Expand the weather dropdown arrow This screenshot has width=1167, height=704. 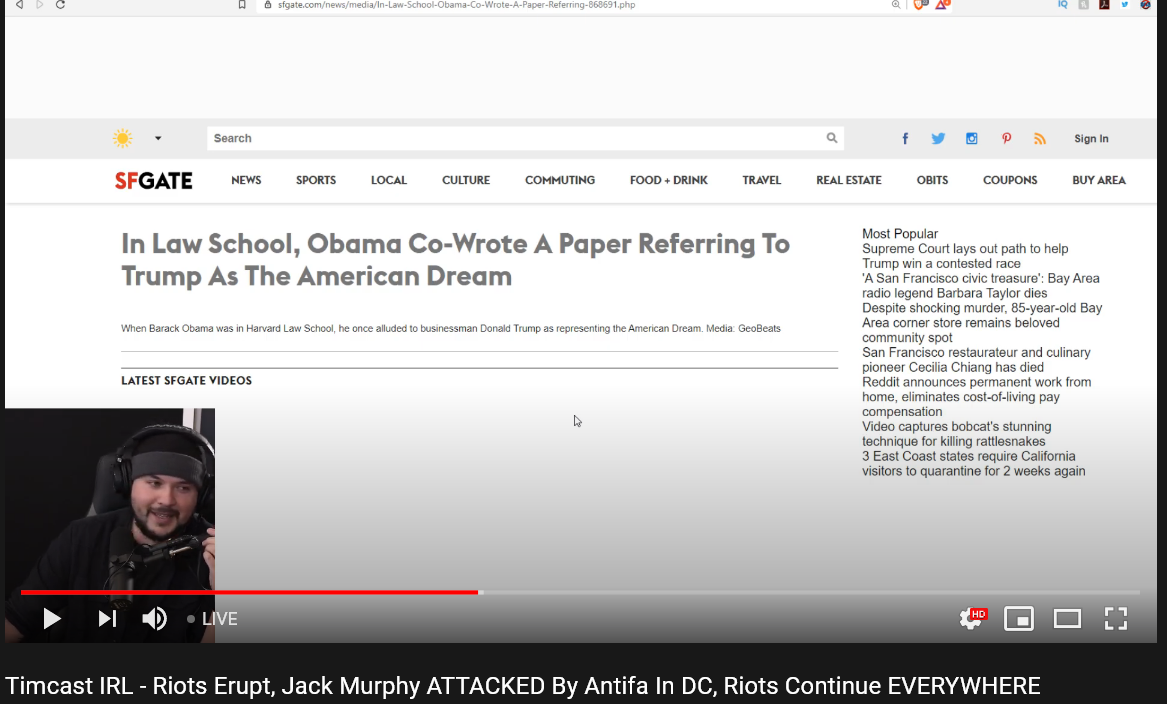(158, 138)
